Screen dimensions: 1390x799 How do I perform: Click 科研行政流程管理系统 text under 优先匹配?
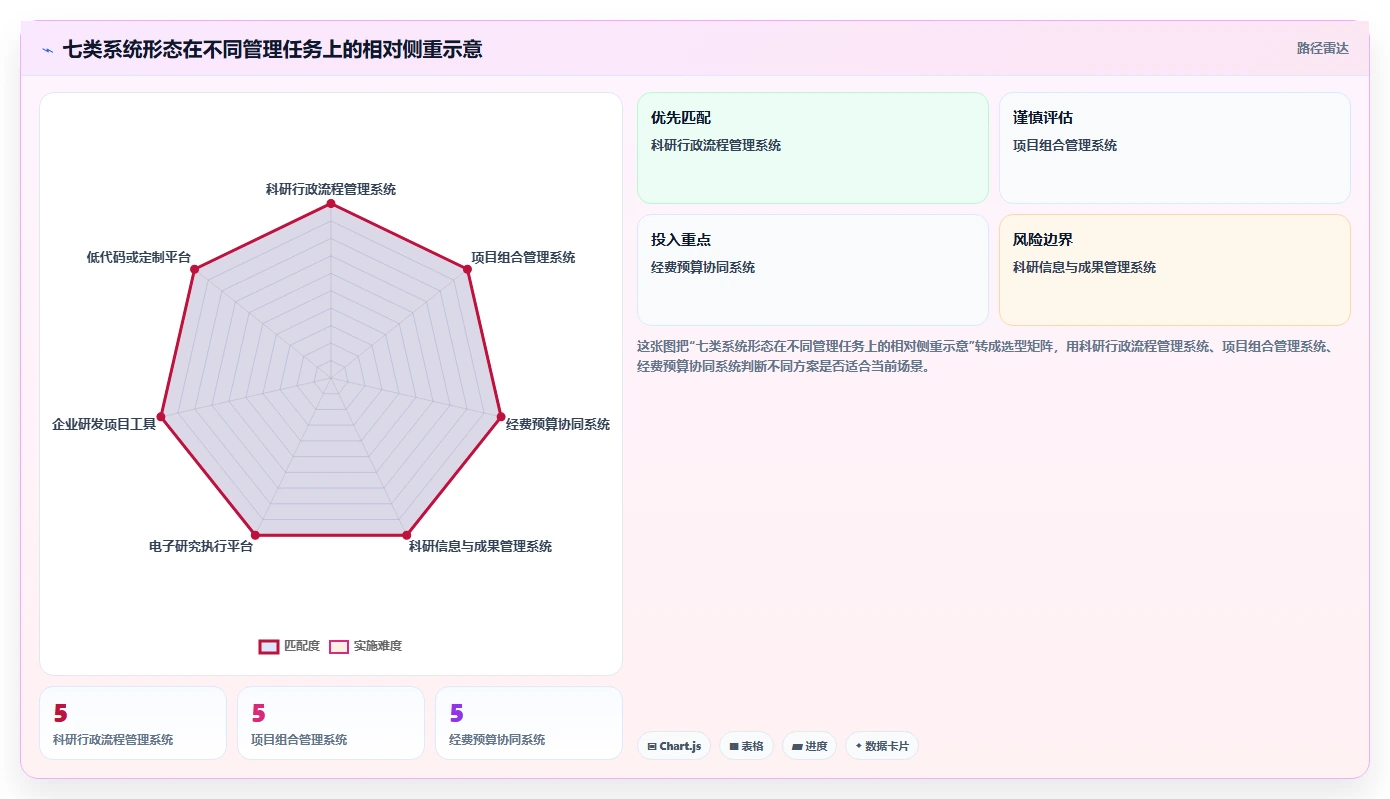[716, 145]
